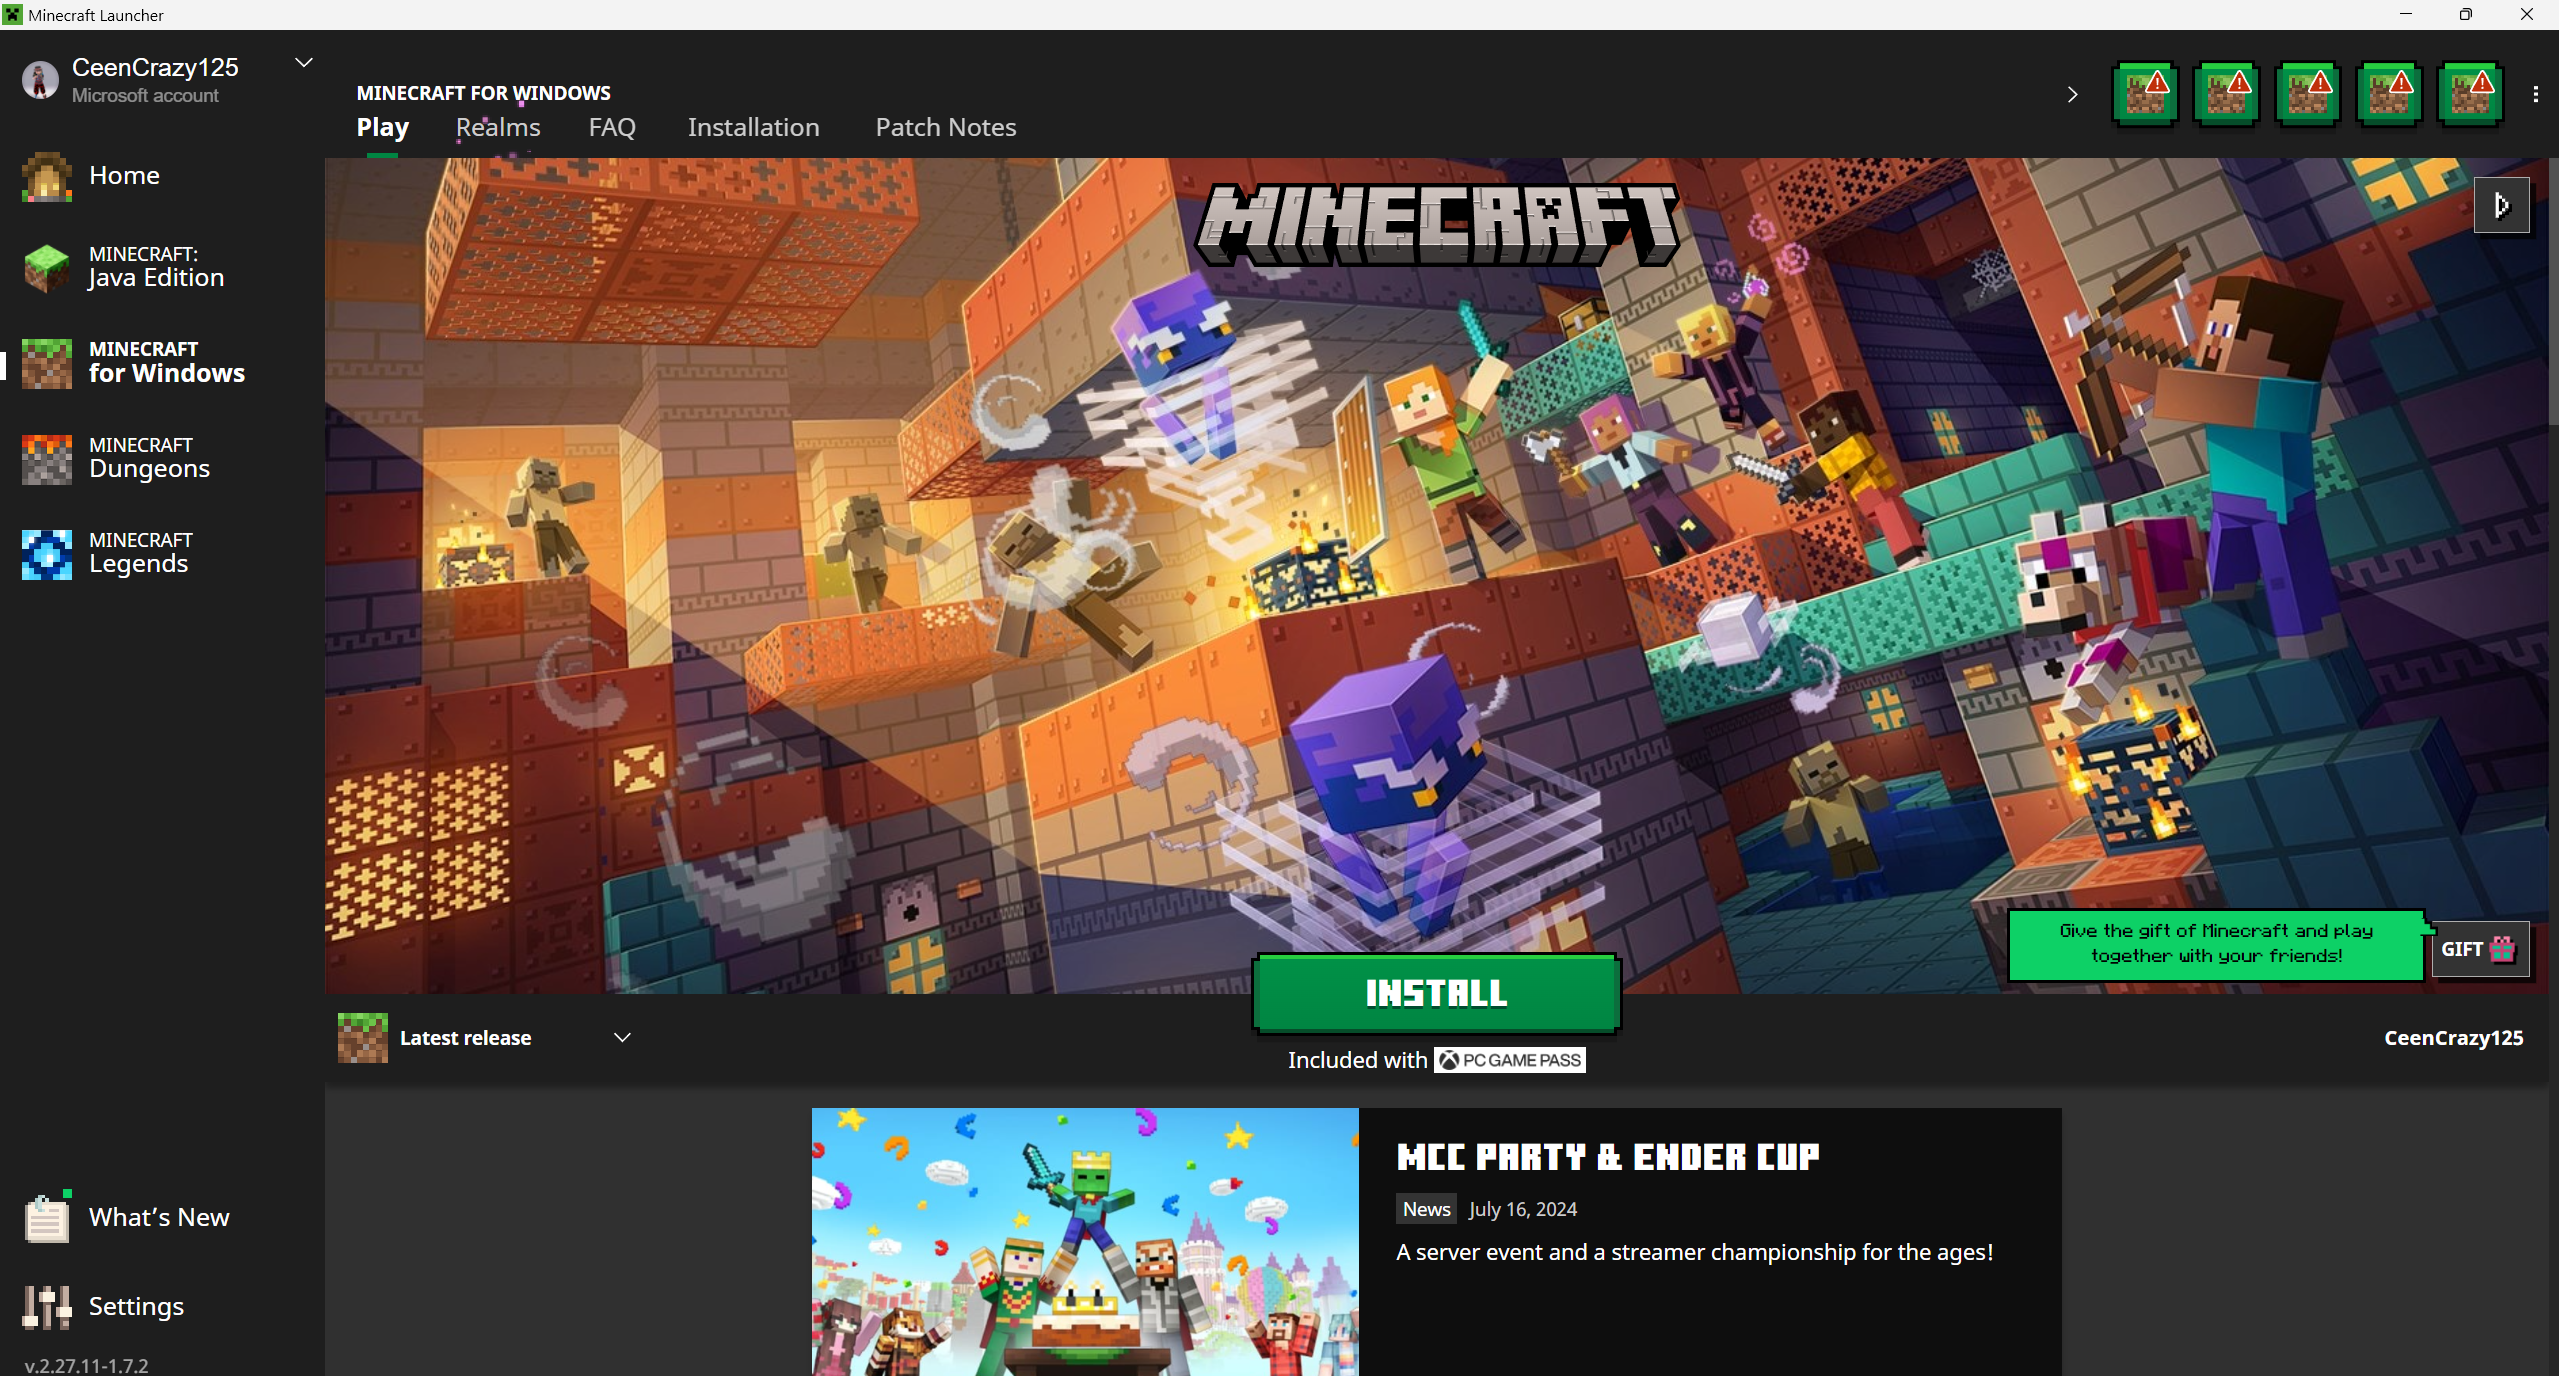Open the Home page in the sidebar
Image resolution: width=2559 pixels, height=1376 pixels.
[x=123, y=176]
